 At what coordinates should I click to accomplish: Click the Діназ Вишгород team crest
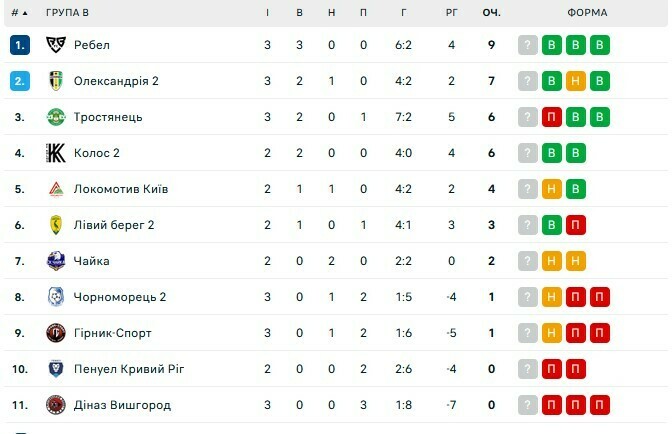55,405
